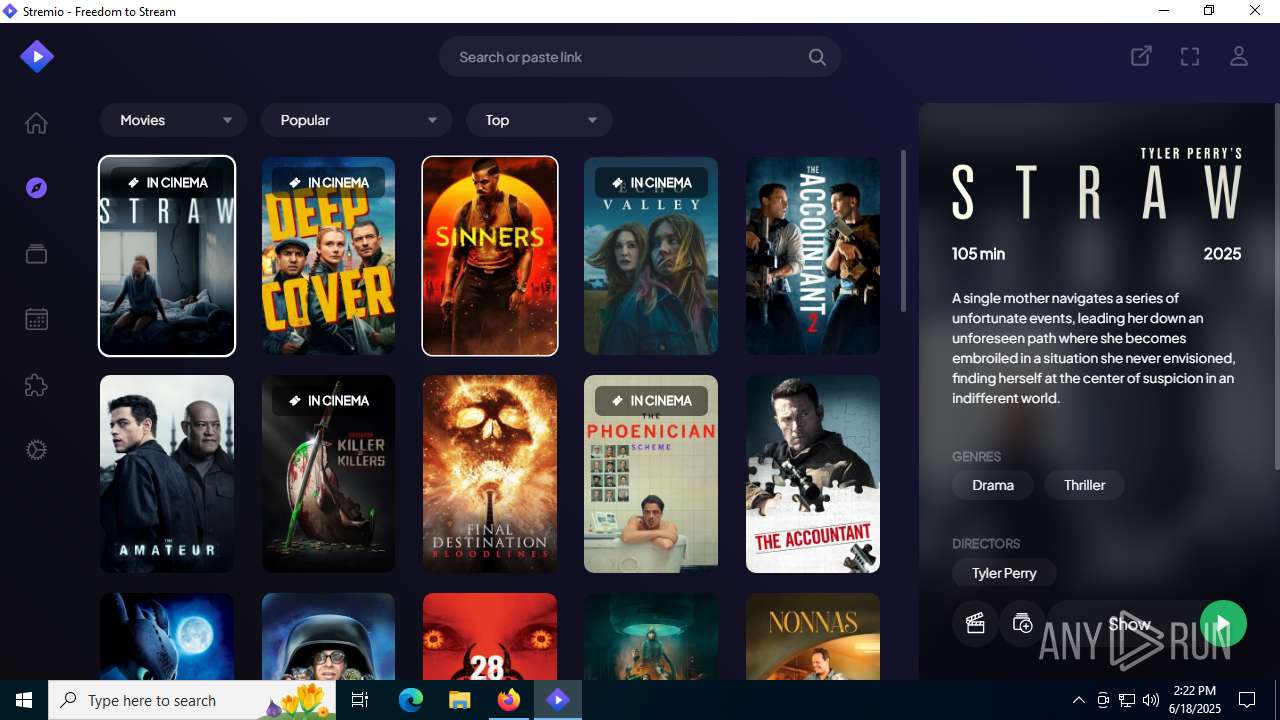Toggle fullscreen mode icon
The image size is (1280, 720).
pos(1190,57)
